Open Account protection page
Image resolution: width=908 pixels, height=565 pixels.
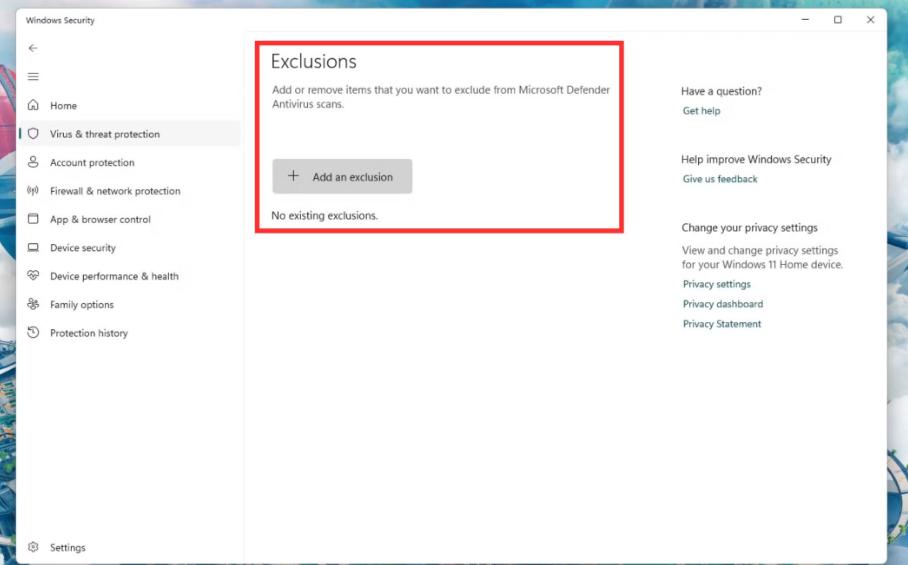130,162
